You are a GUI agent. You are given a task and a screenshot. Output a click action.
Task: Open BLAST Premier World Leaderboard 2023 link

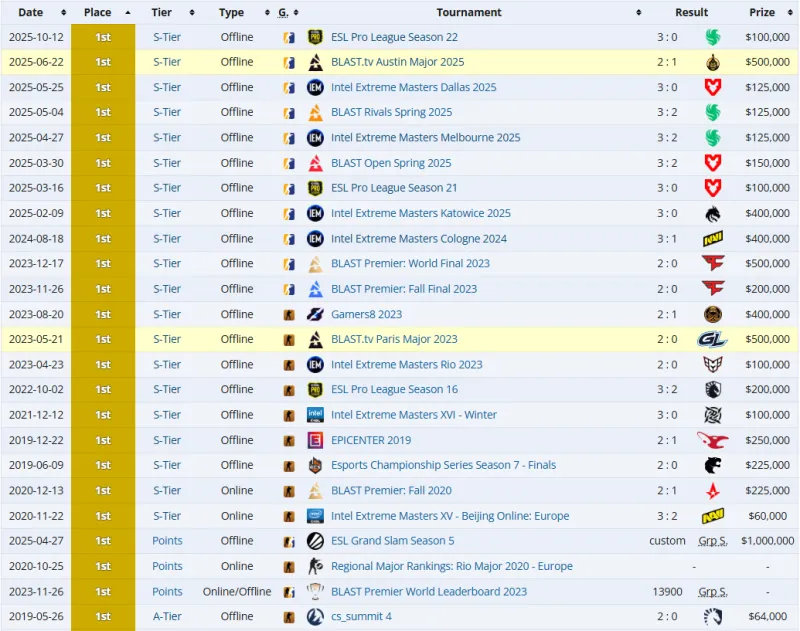429,592
